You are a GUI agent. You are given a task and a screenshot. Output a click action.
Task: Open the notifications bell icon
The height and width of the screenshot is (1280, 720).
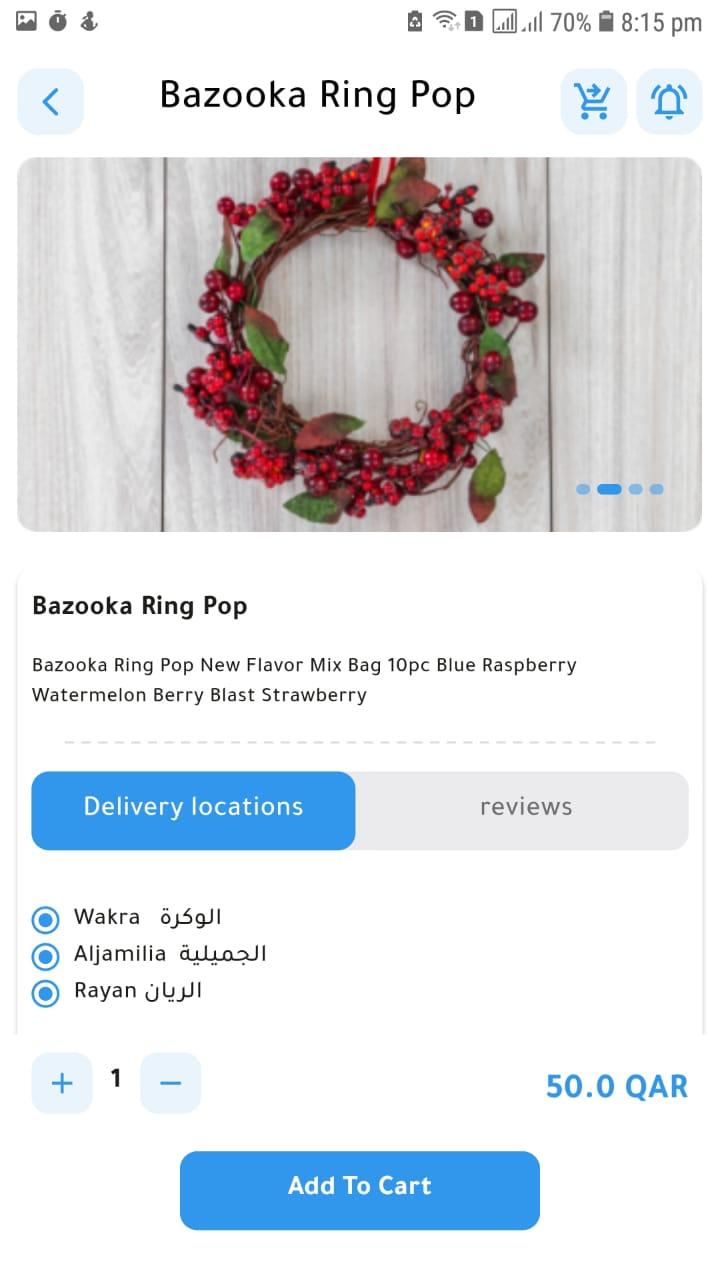669,101
